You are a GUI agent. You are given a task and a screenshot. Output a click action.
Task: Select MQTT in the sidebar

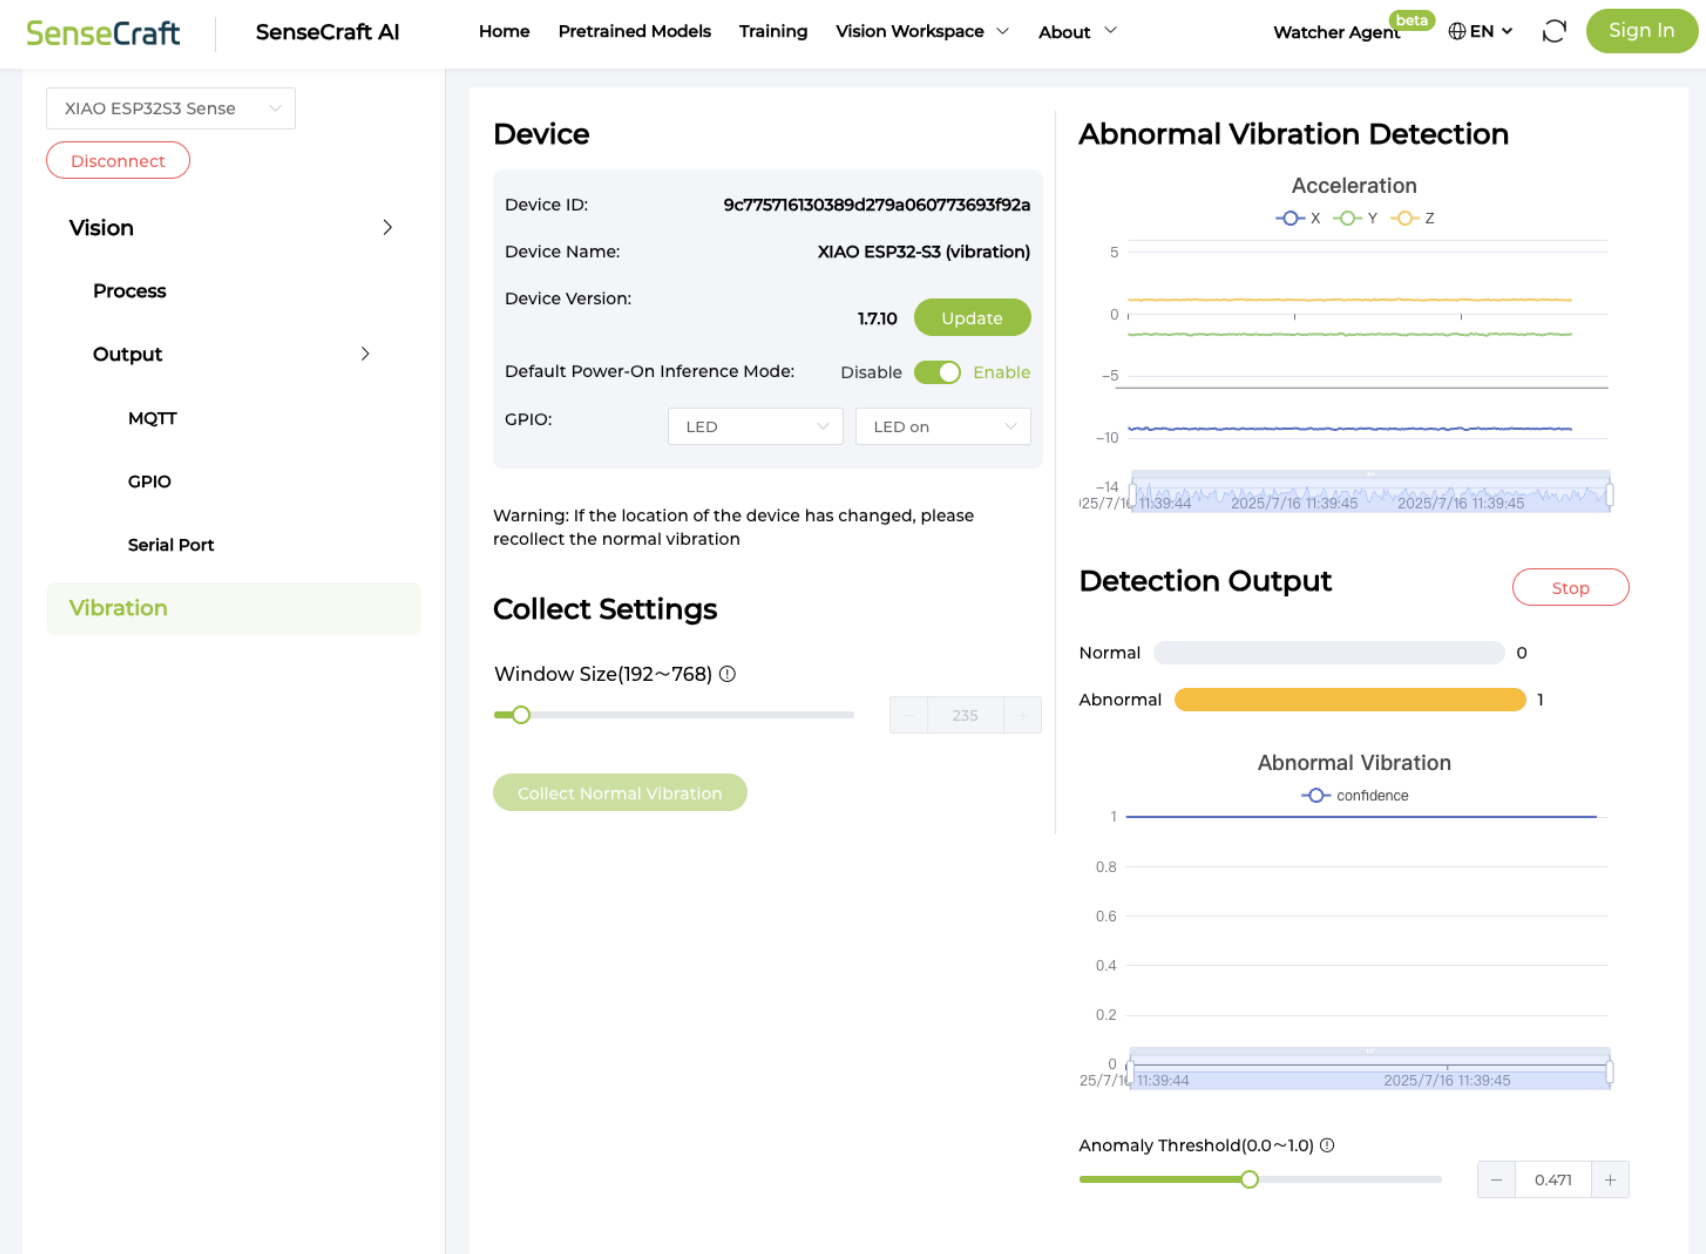(x=152, y=418)
